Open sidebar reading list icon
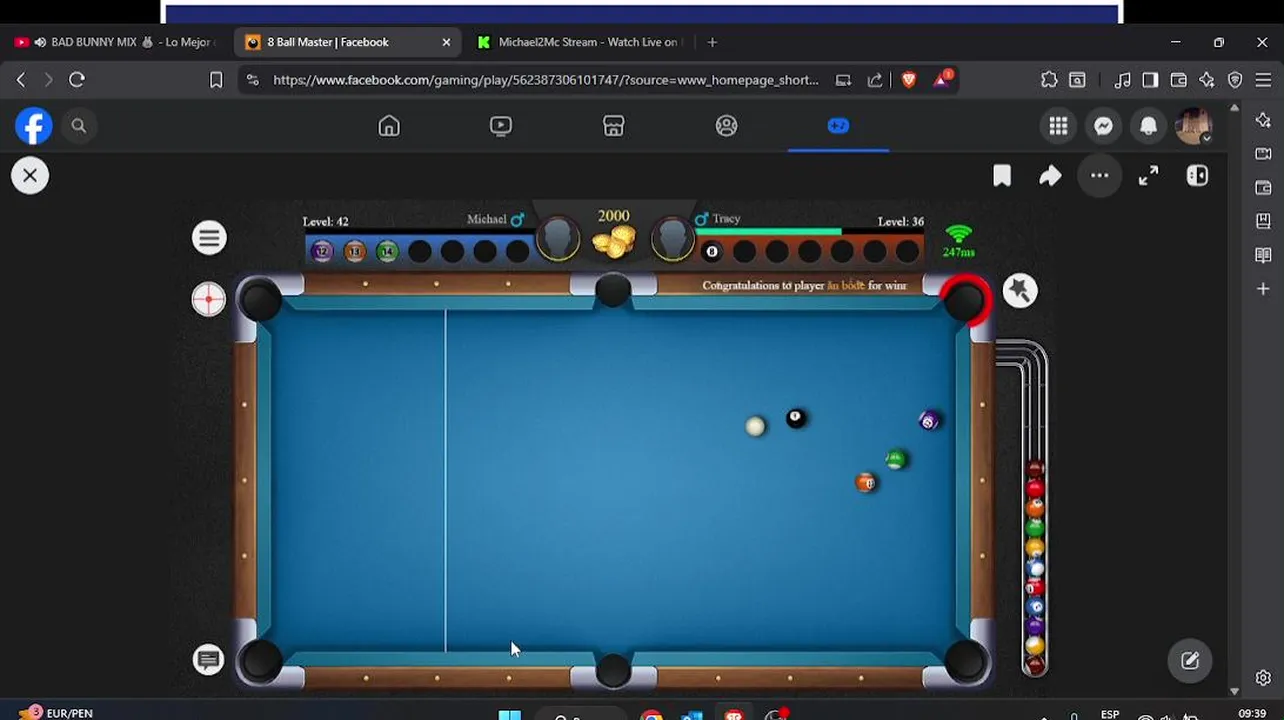The image size is (1284, 720). [1263, 255]
